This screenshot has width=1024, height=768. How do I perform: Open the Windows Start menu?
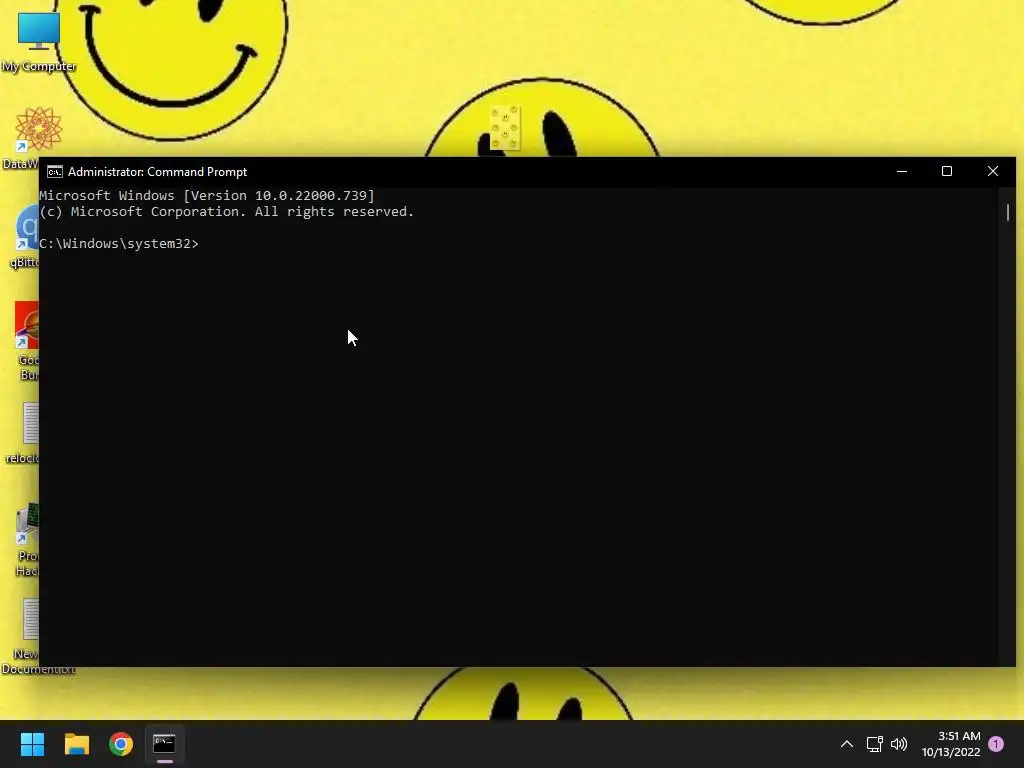(32, 744)
